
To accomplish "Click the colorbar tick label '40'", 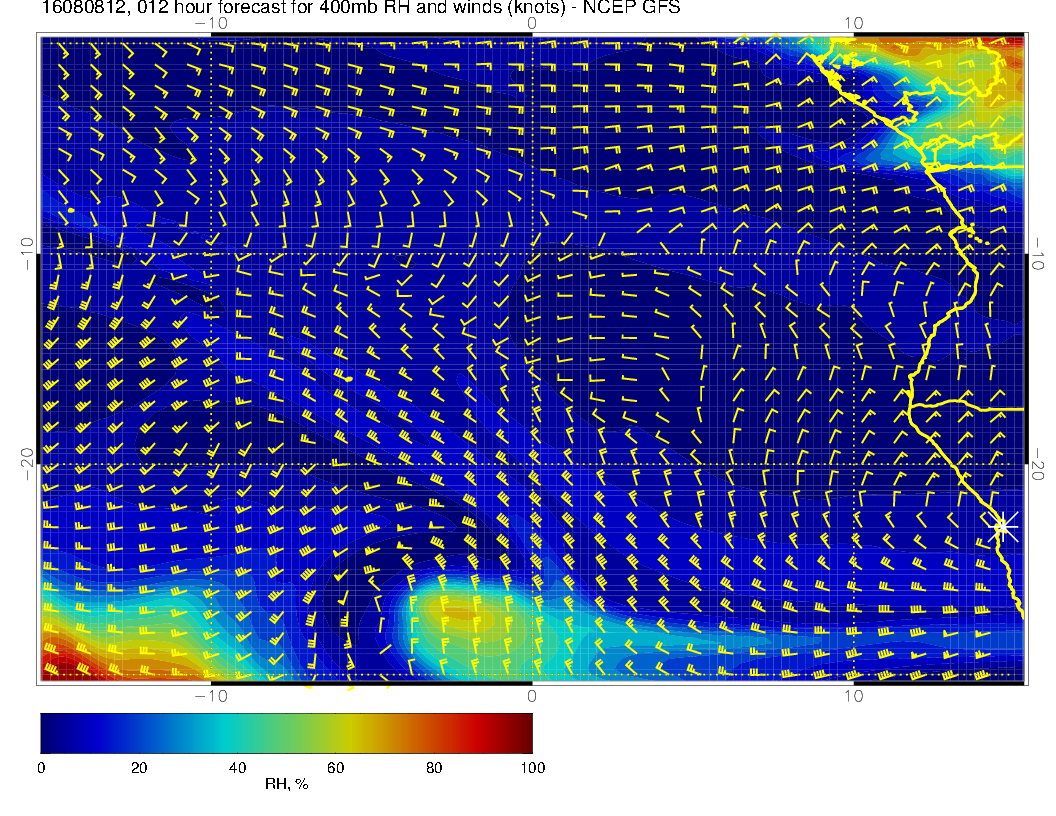I will tap(237, 768).
